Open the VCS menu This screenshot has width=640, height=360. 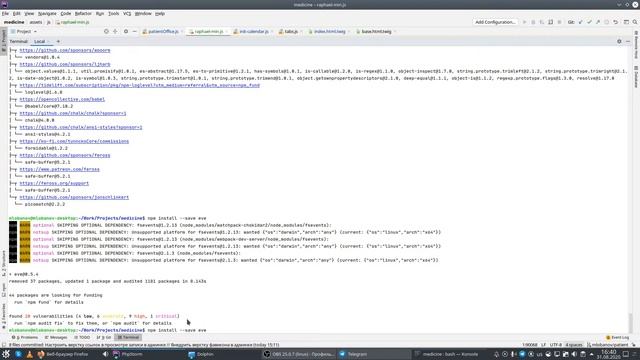(x=127, y=13)
